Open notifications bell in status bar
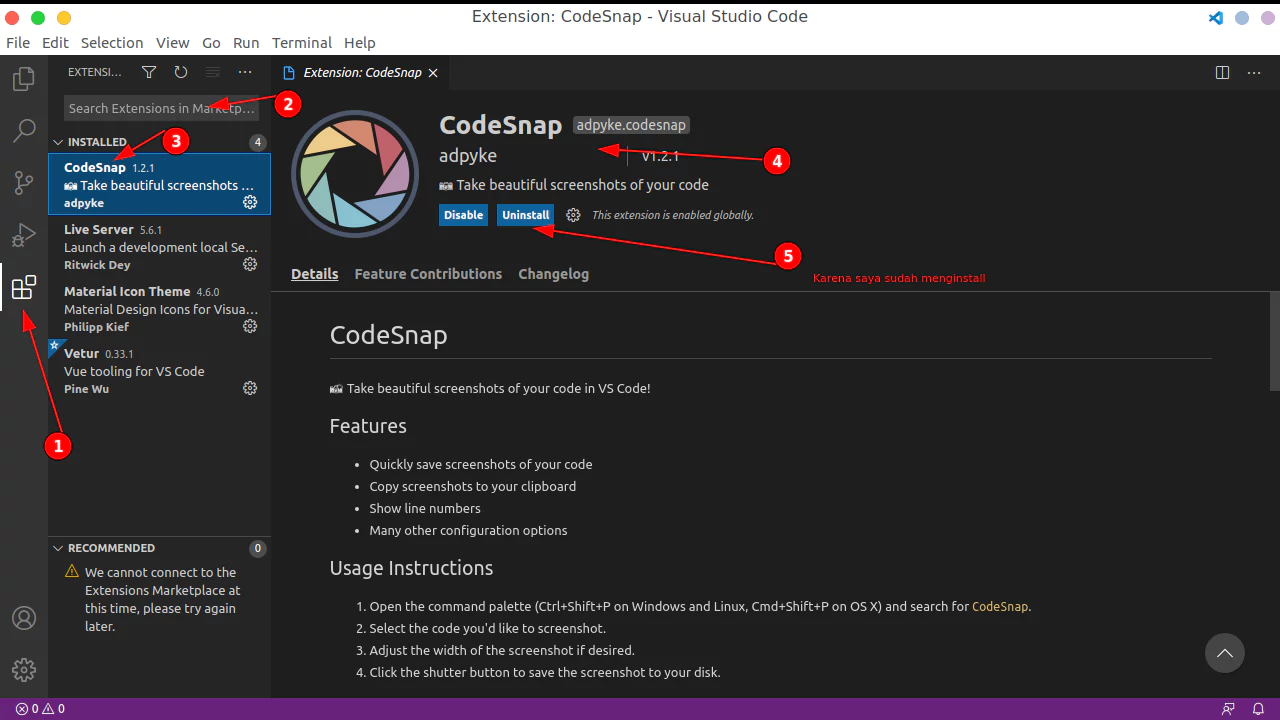 [x=1259, y=709]
